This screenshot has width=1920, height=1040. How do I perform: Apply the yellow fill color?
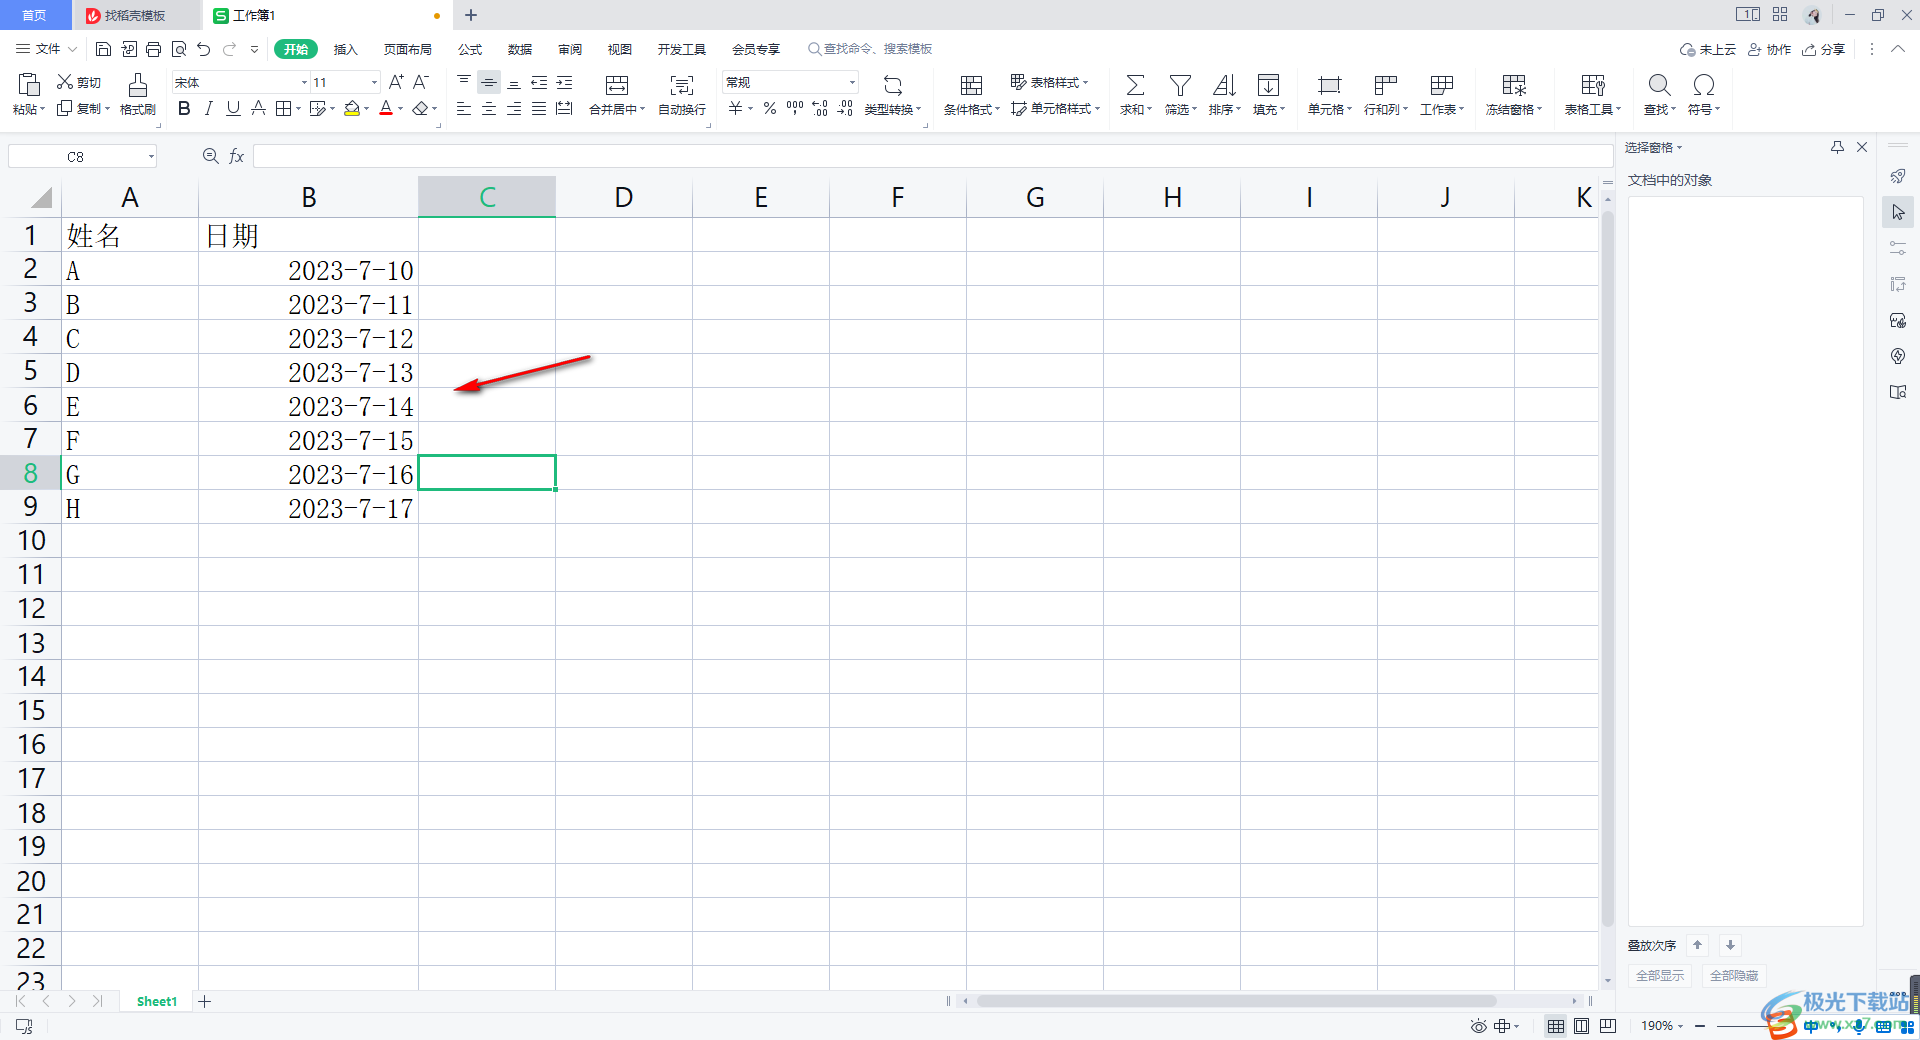[352, 108]
